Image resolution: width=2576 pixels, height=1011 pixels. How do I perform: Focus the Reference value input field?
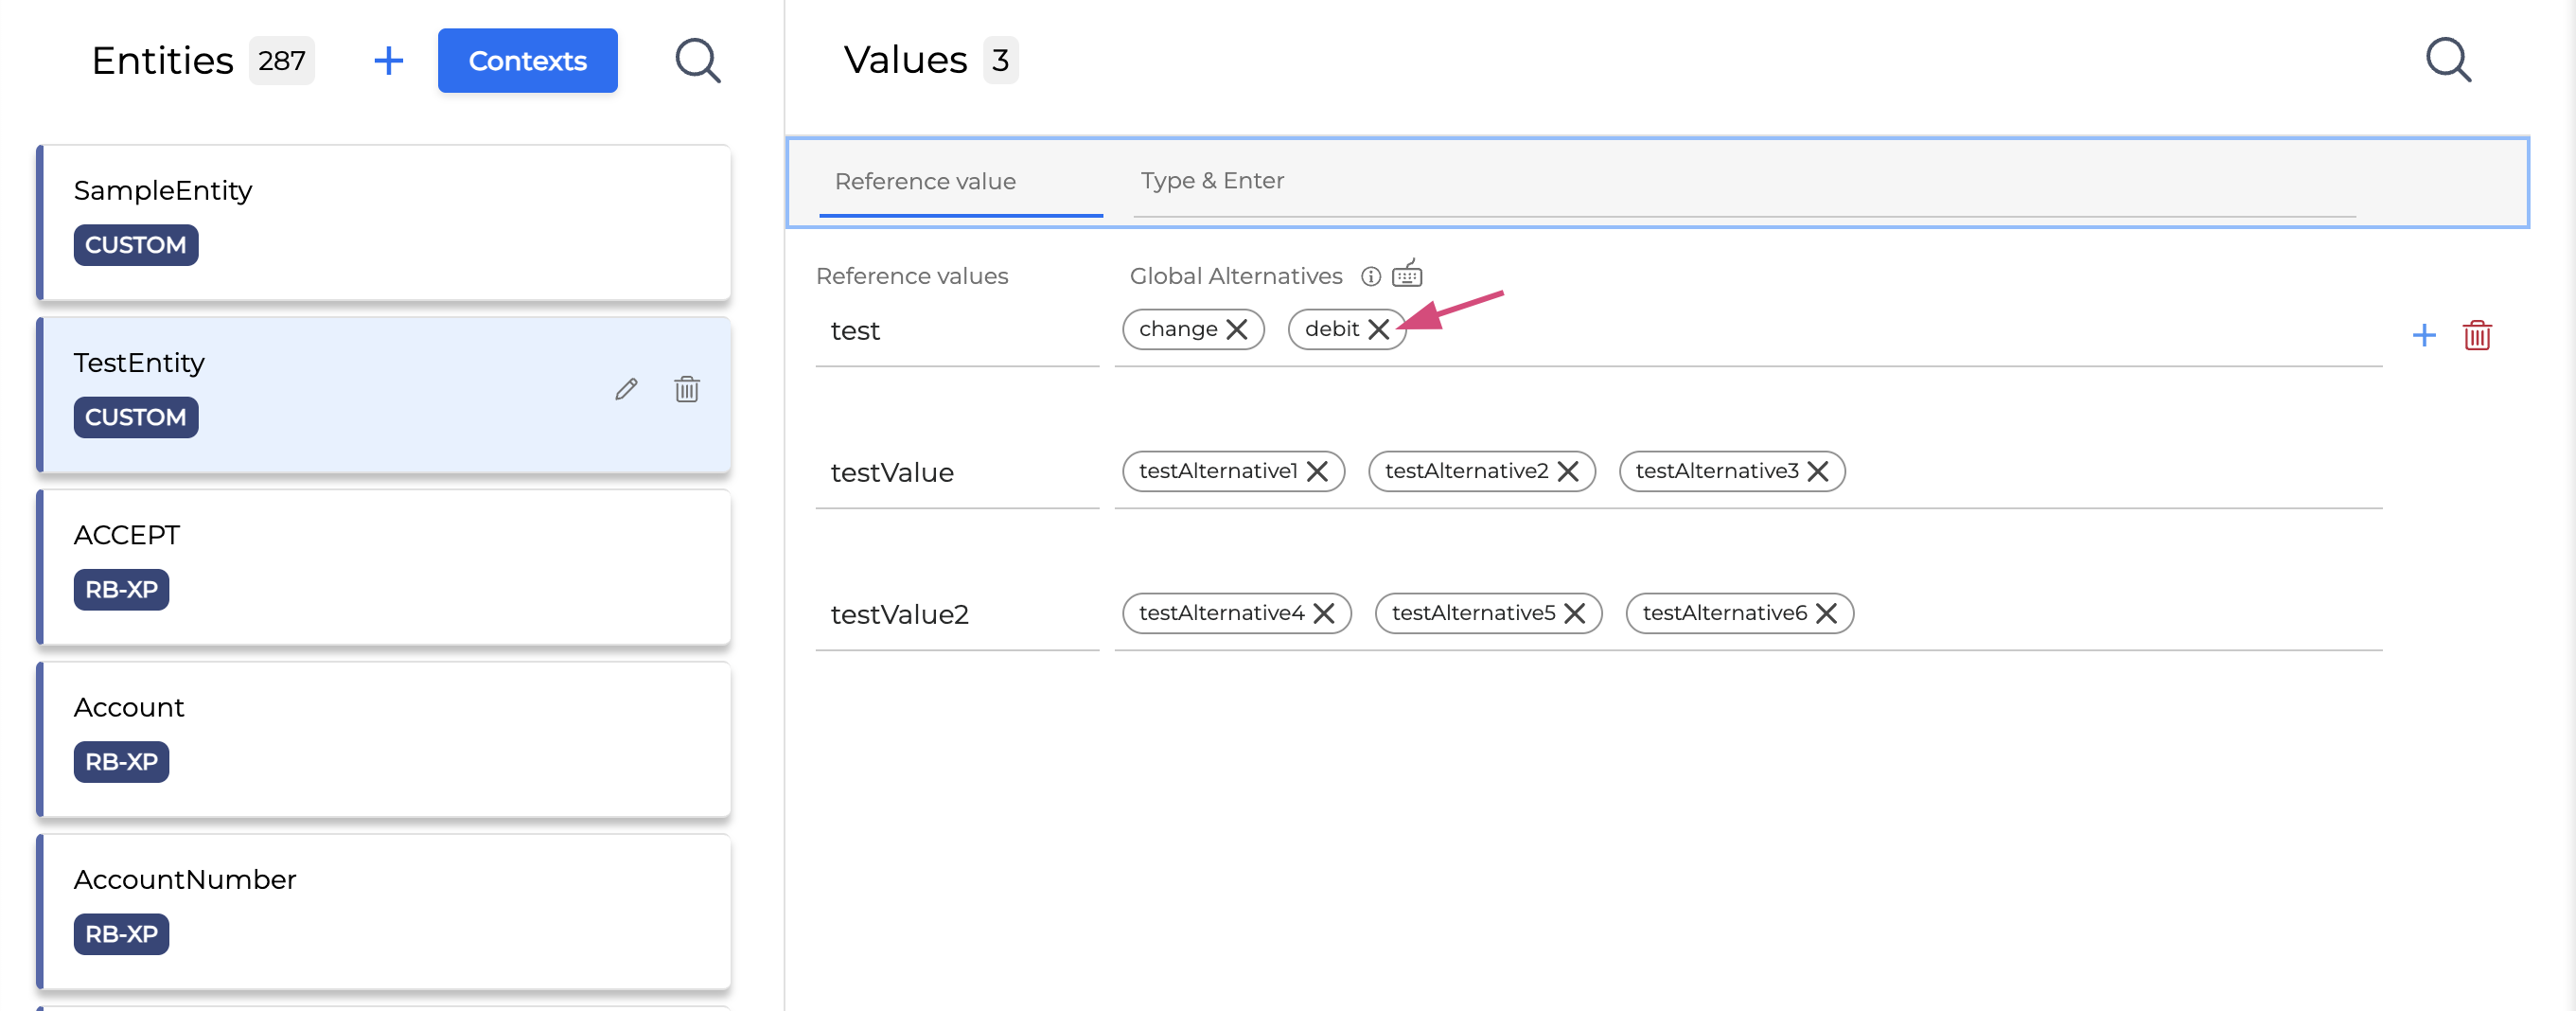tap(960, 182)
